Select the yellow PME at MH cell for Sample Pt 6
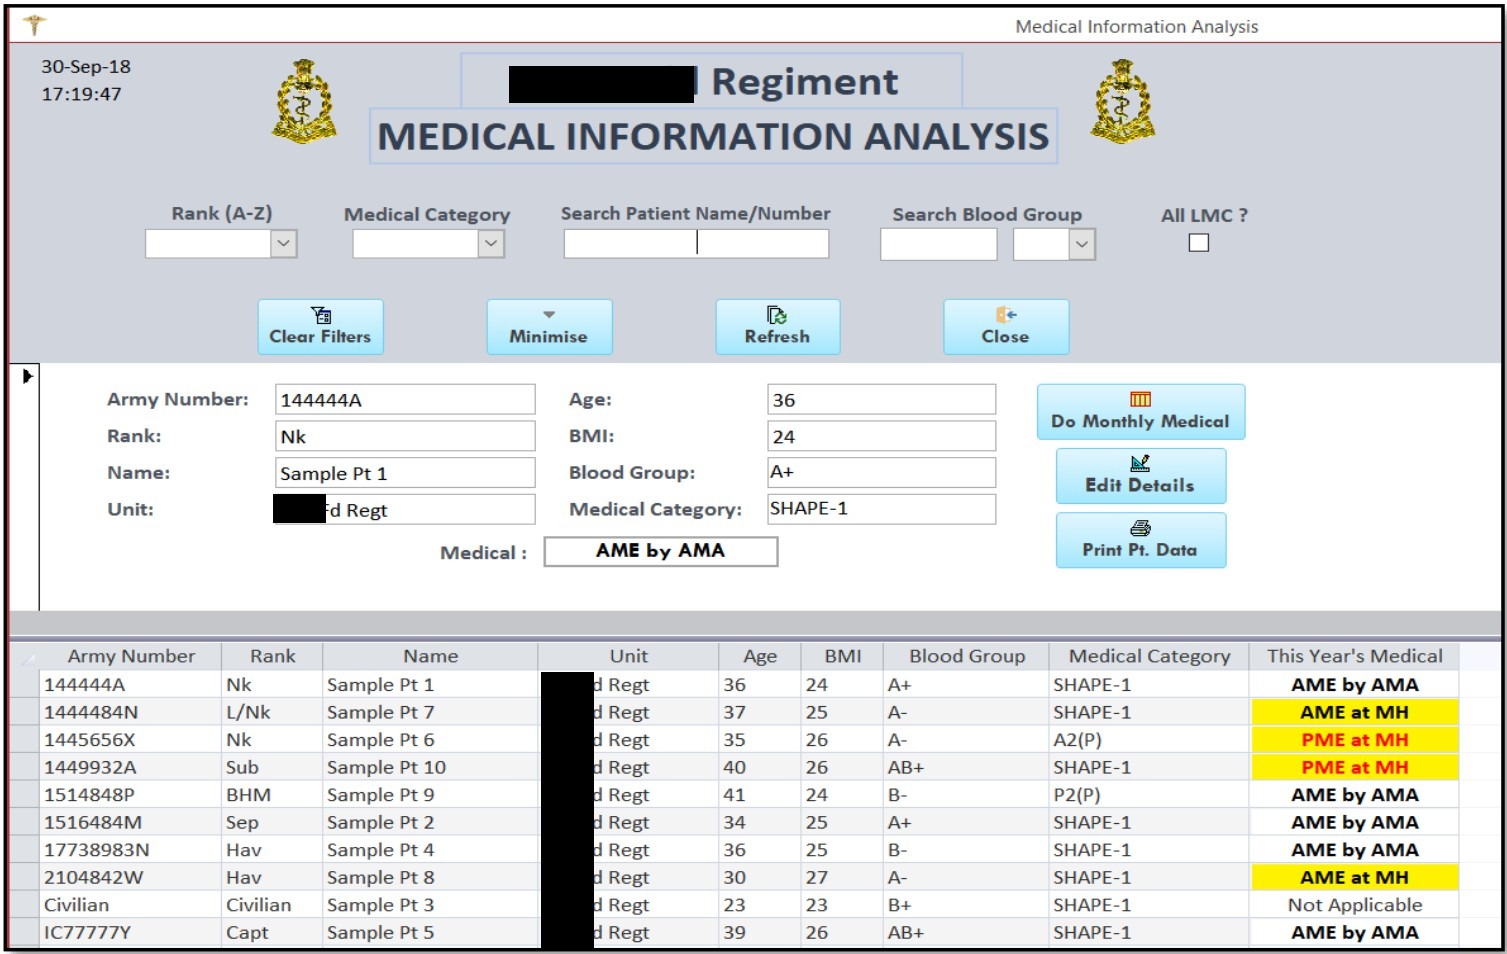The image size is (1507, 954). click(x=1354, y=740)
